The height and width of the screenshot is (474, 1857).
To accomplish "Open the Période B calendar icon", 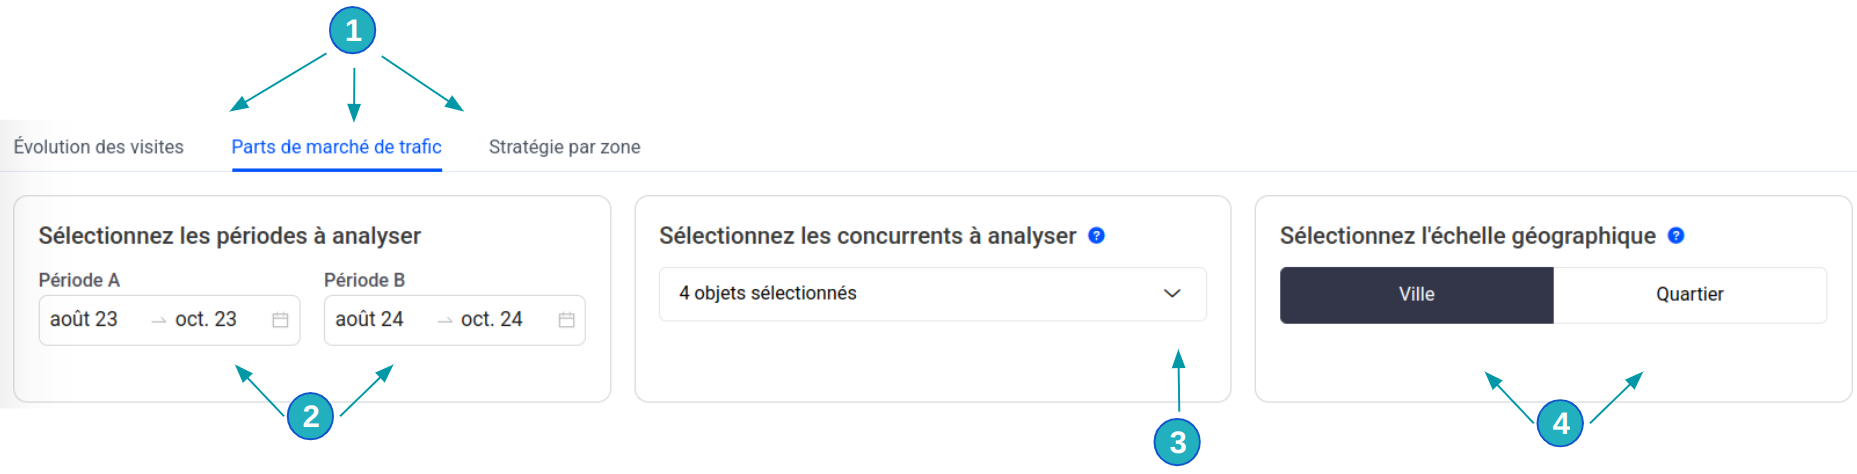I will click(x=566, y=320).
